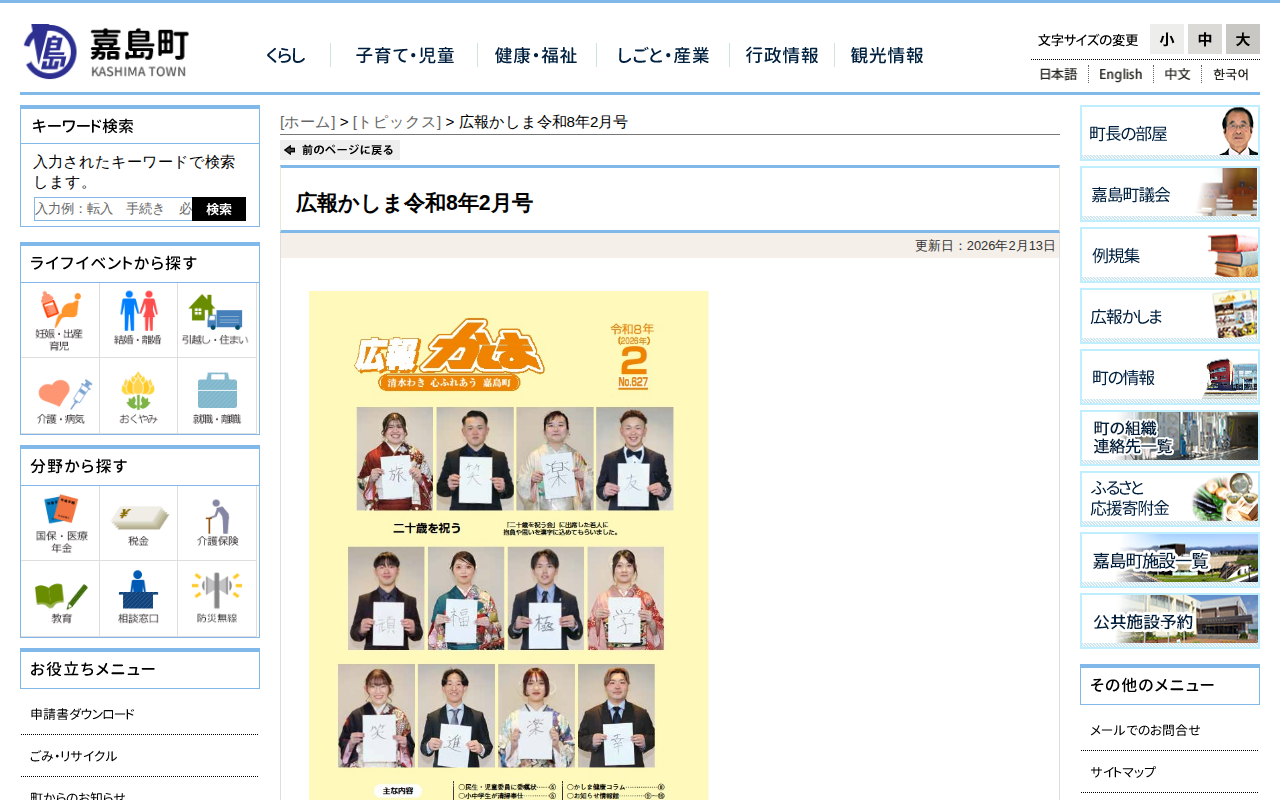1280x800 pixels.
Task: Switch language to 한국어
Action: (x=1231, y=74)
